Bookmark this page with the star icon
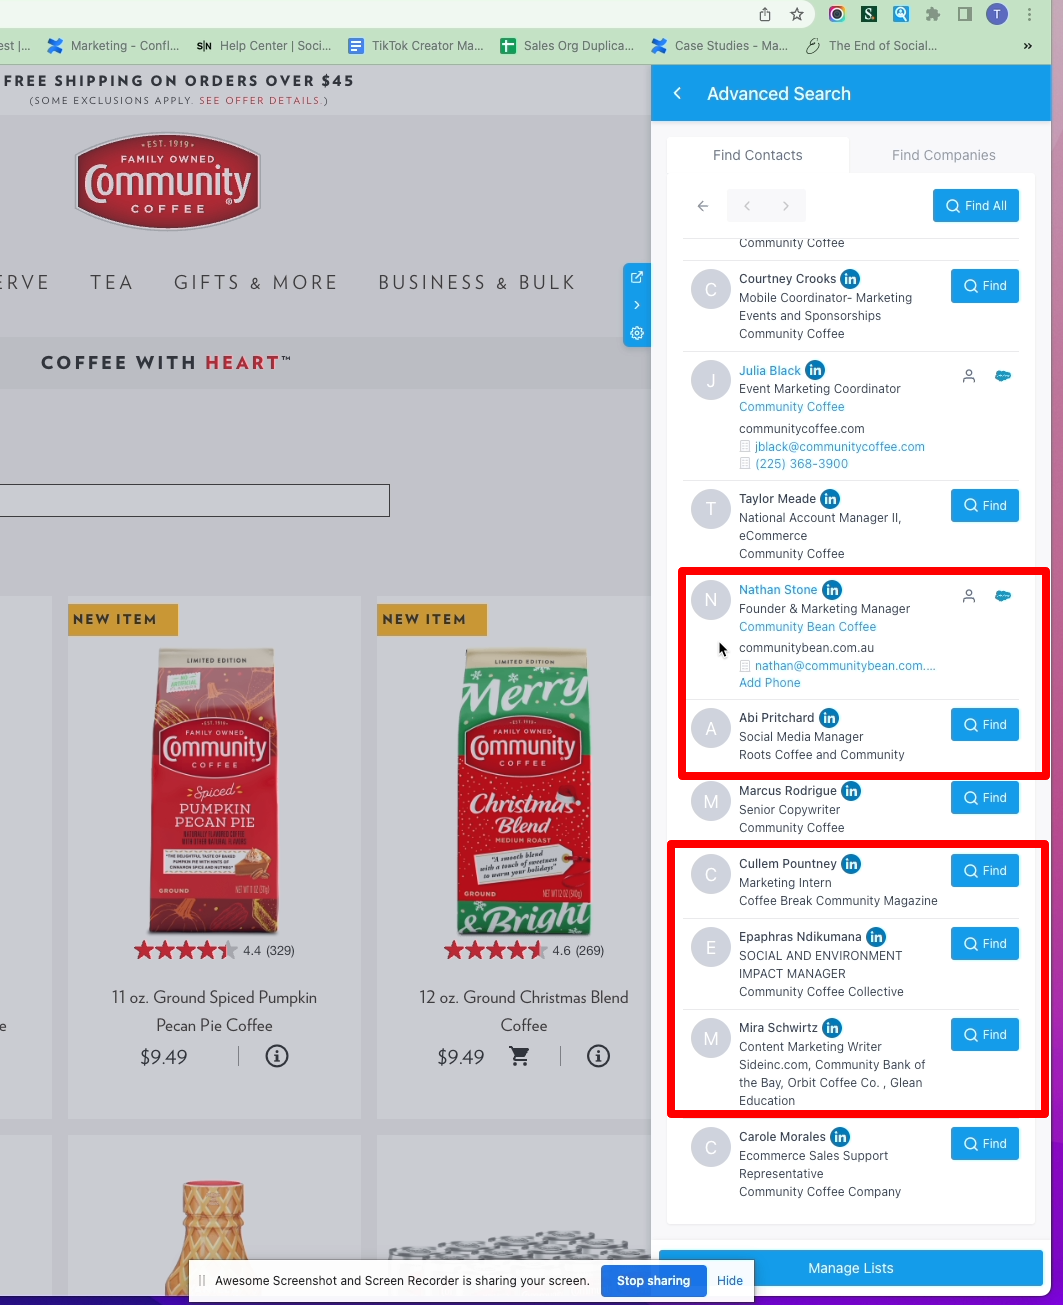This screenshot has width=1063, height=1305. 797,14
